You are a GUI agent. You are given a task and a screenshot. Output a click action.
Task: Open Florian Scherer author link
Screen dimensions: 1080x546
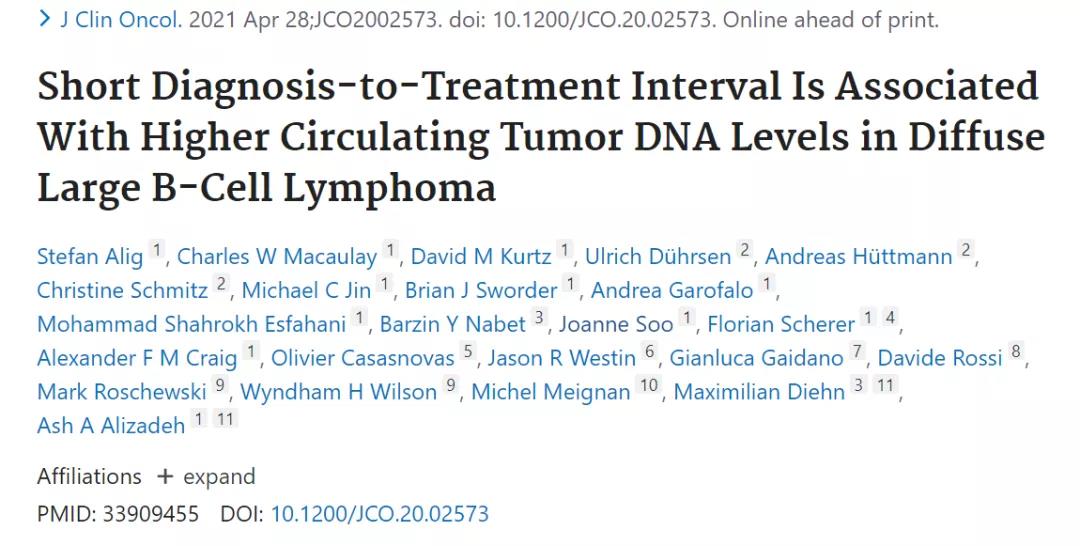[780, 324]
